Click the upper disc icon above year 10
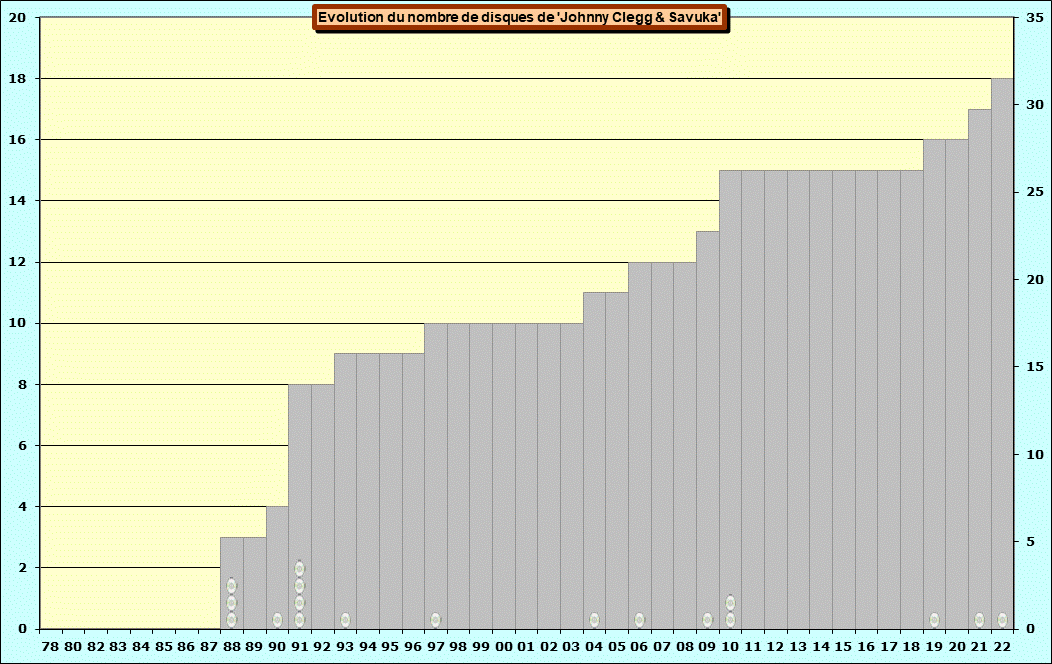This screenshot has height=664, width=1052. pyautogui.click(x=730, y=603)
